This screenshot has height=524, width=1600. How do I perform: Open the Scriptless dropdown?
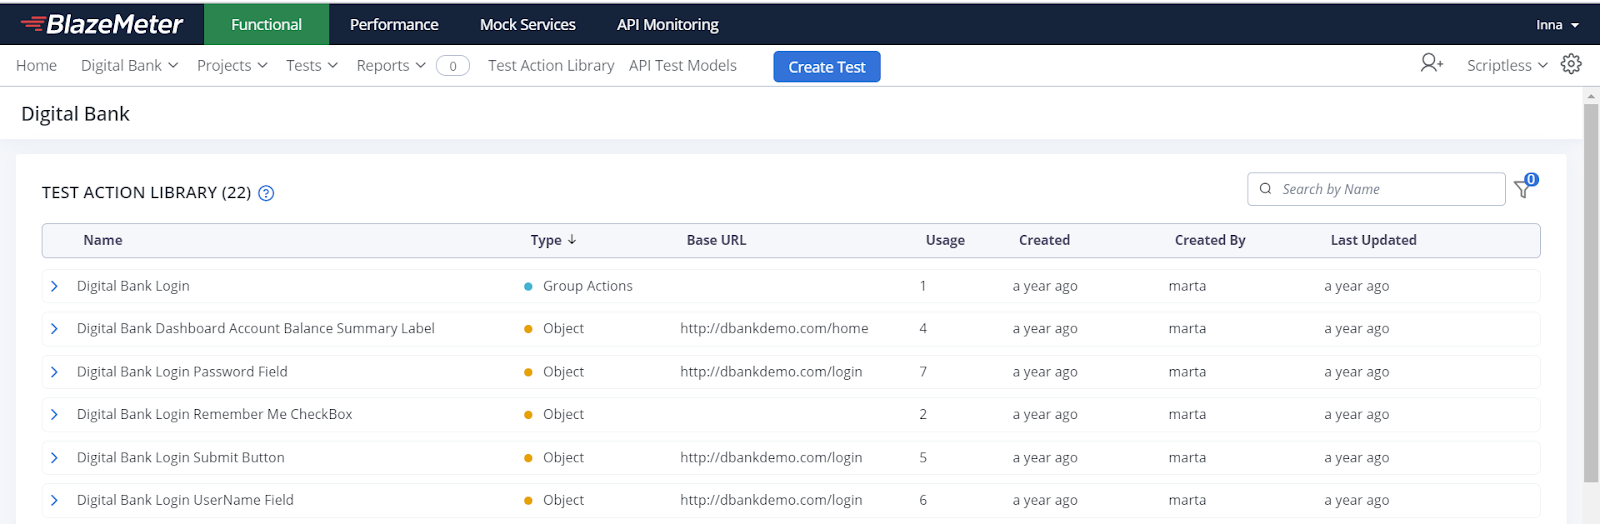point(1507,65)
